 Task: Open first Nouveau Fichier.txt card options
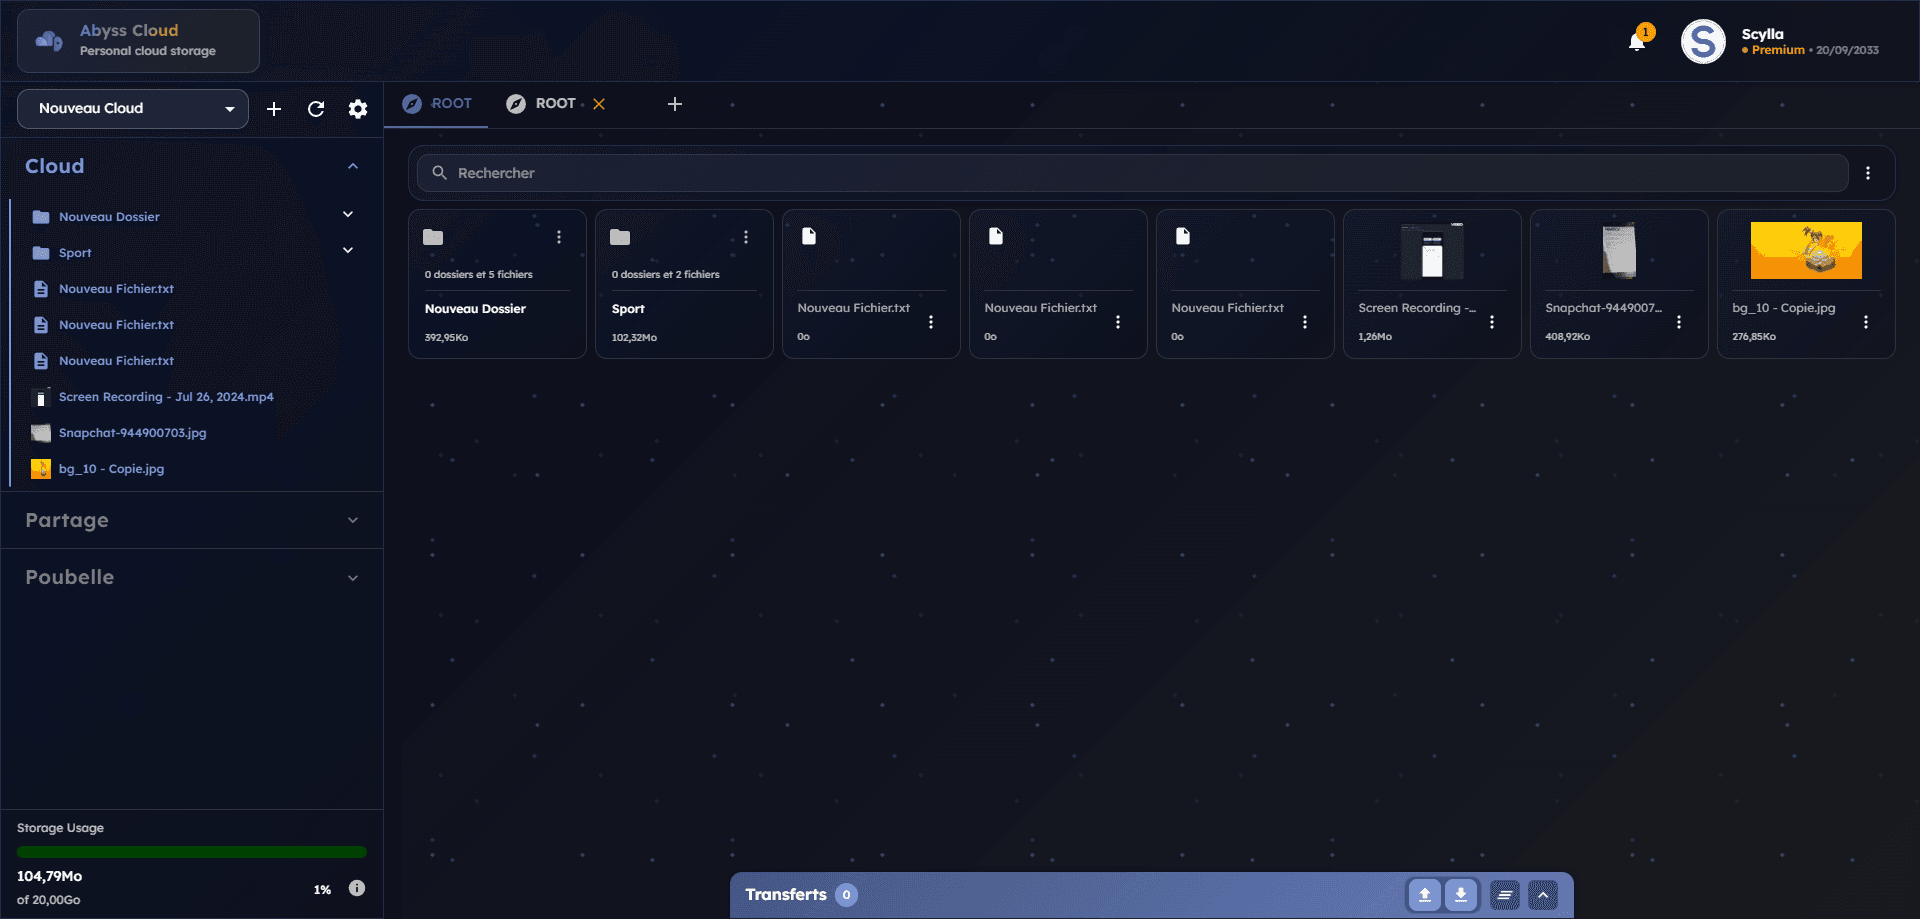(931, 322)
